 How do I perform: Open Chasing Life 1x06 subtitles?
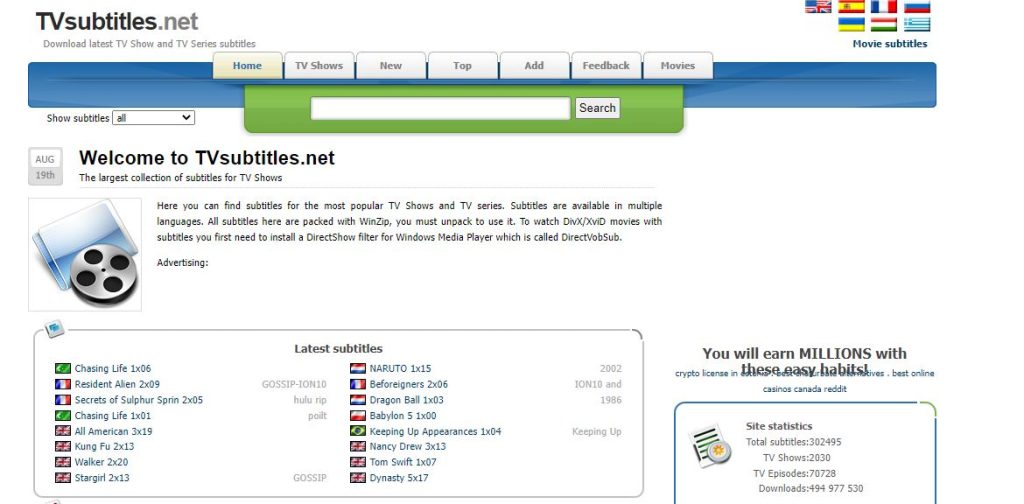point(112,368)
